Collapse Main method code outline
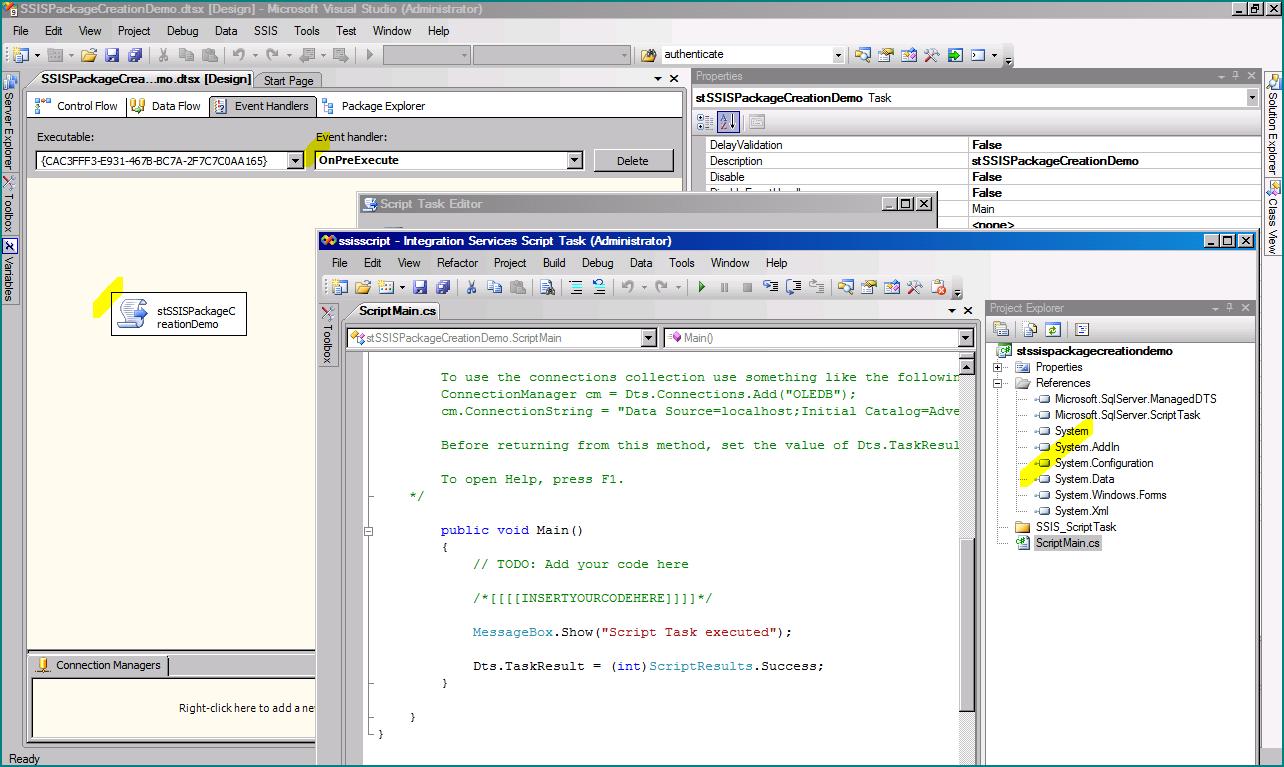 coord(368,531)
